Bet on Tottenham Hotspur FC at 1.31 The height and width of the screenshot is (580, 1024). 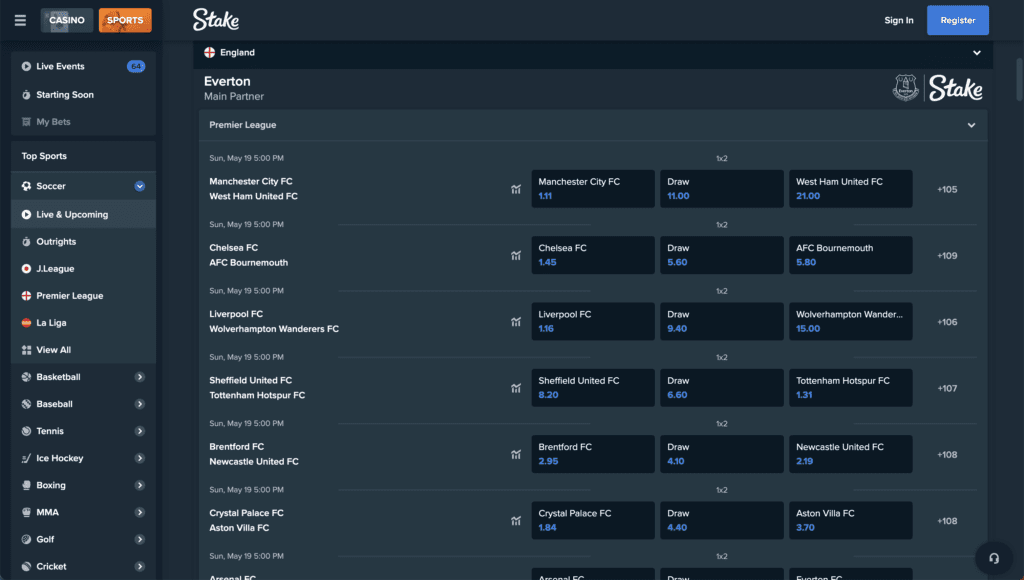(x=851, y=387)
